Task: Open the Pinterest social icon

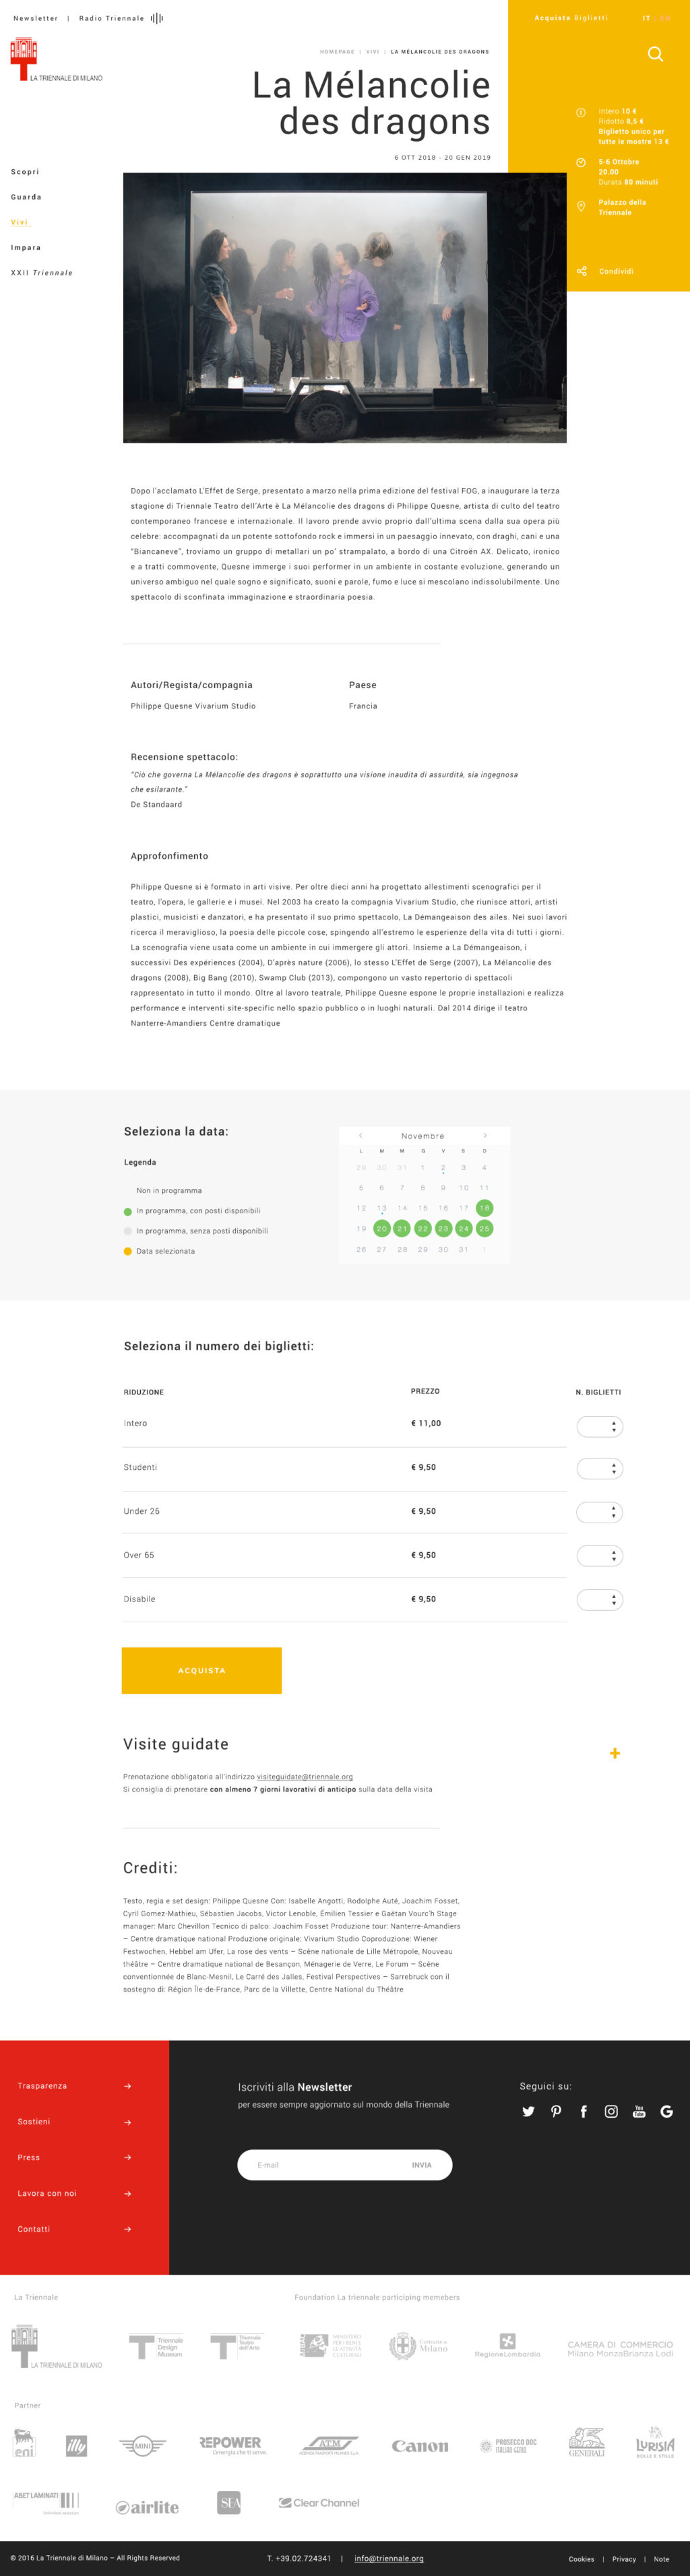Action: point(556,2111)
